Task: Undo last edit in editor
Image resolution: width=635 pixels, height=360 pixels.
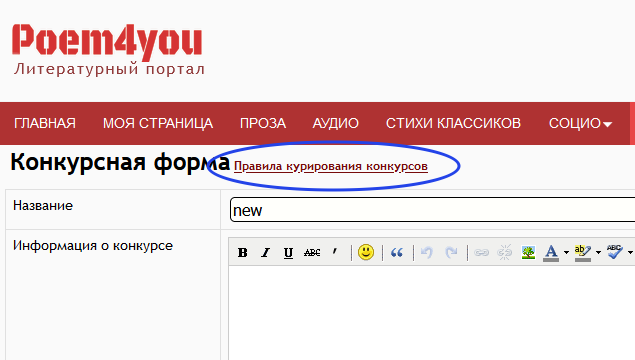Action: (x=426, y=252)
